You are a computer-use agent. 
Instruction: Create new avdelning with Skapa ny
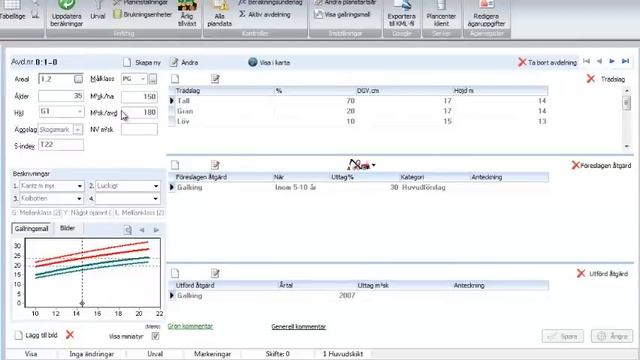tap(142, 62)
